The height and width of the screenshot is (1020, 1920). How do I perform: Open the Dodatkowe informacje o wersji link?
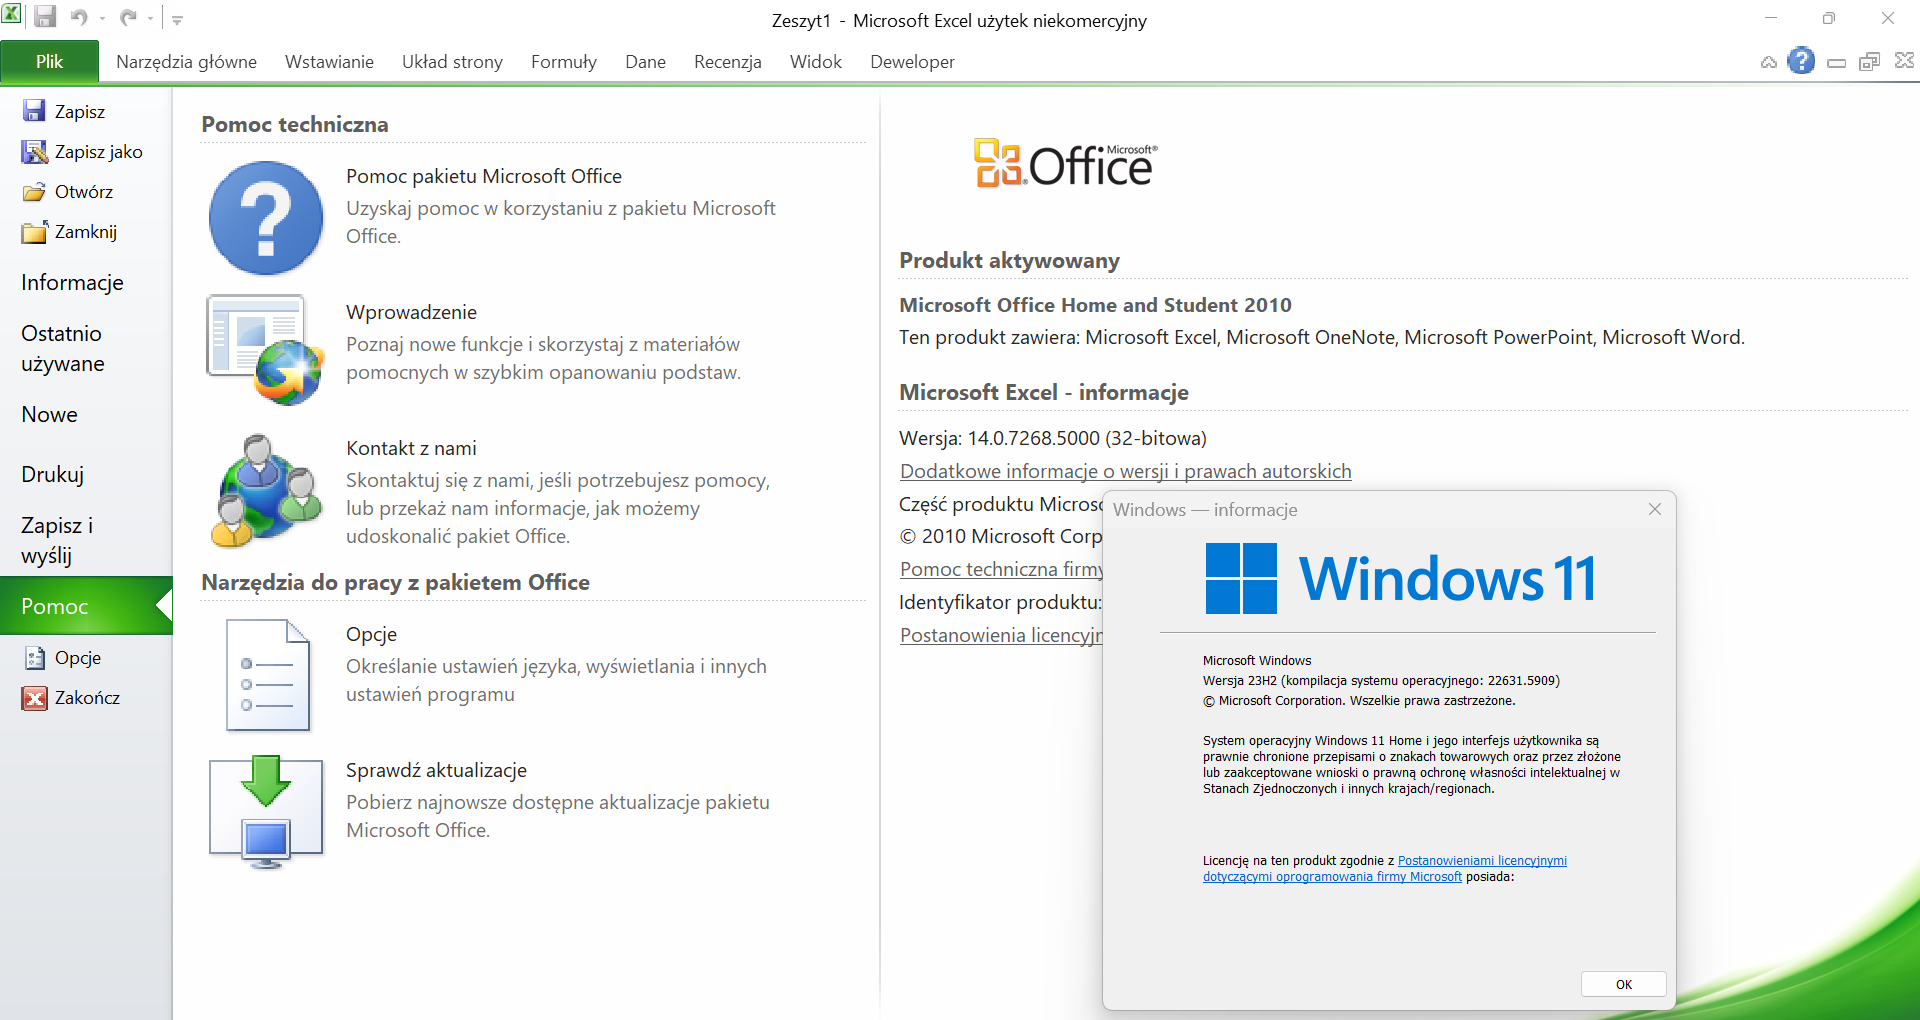pyautogui.click(x=1125, y=471)
